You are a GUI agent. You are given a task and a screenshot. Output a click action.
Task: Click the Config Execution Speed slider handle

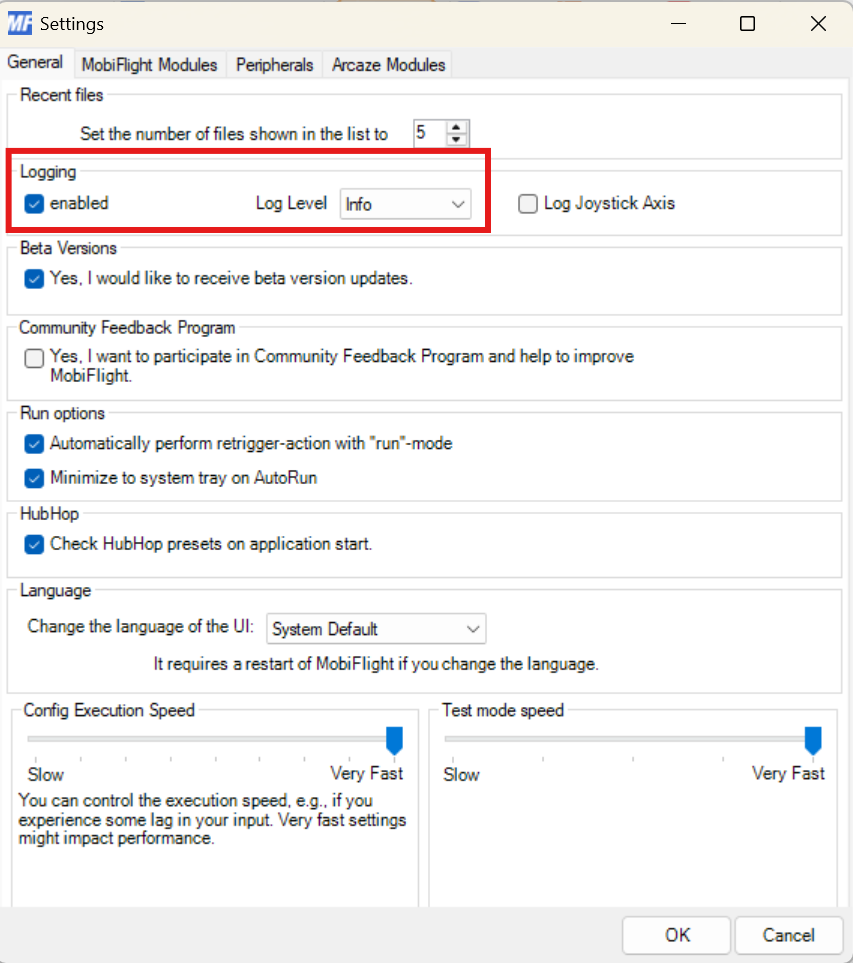click(394, 740)
